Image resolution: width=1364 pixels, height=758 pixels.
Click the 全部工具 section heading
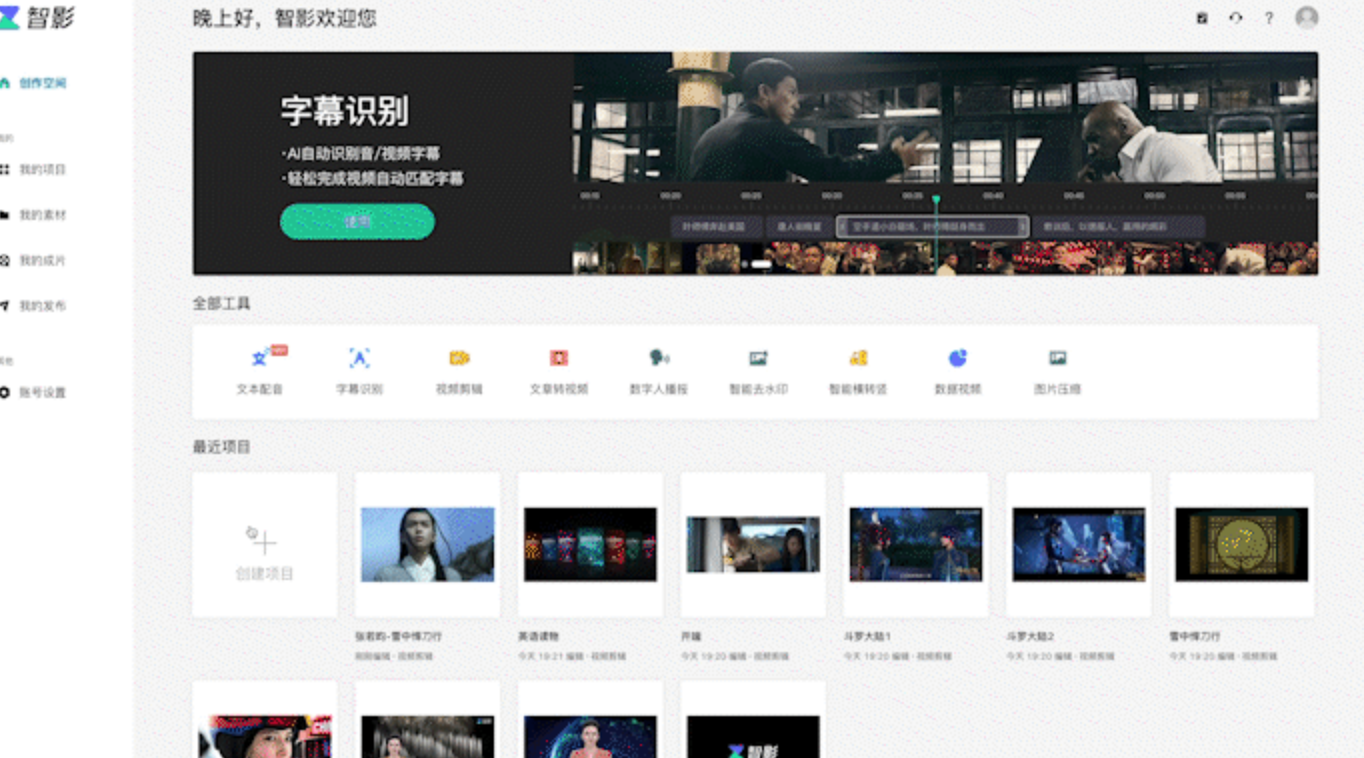(222, 303)
